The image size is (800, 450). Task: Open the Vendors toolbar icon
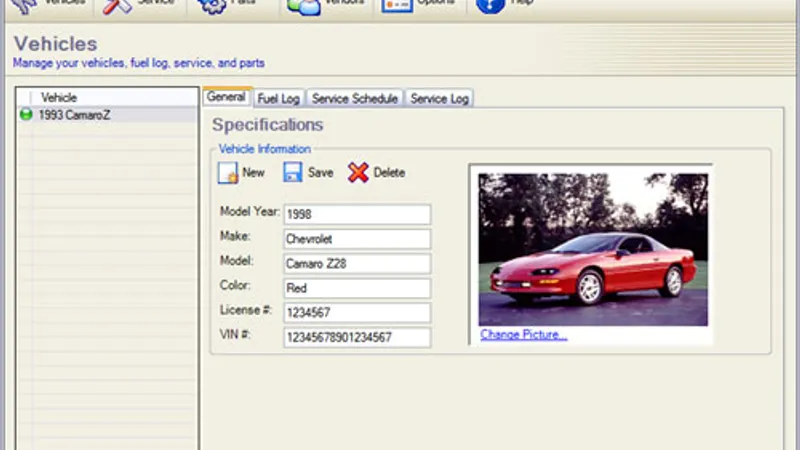coord(303,6)
